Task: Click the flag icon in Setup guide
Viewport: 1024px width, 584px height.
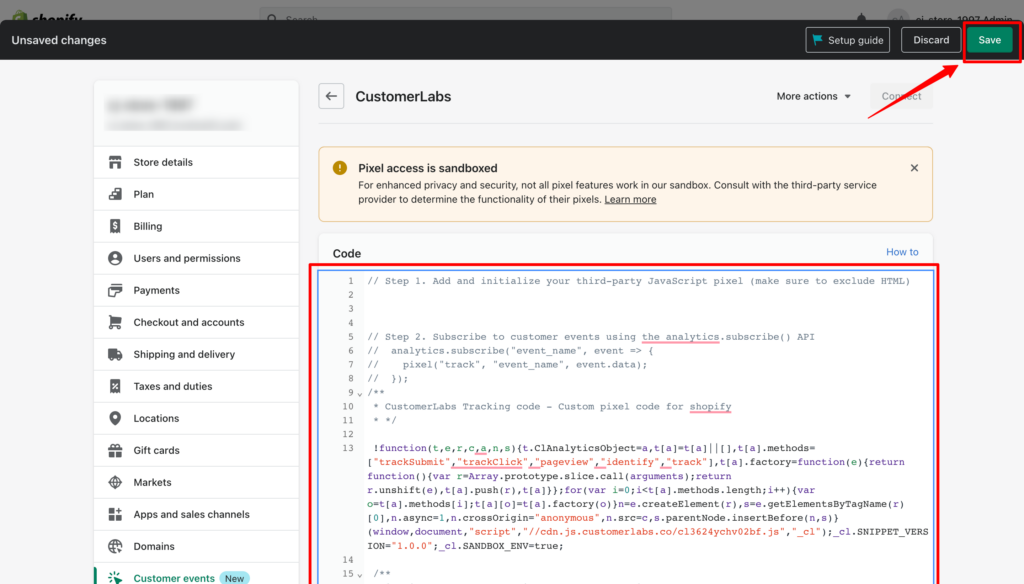Action: (x=818, y=40)
